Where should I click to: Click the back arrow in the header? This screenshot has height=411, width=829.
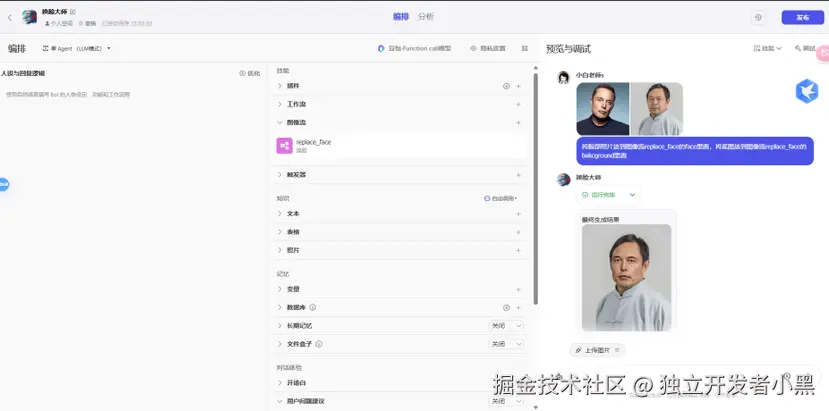(x=9, y=17)
